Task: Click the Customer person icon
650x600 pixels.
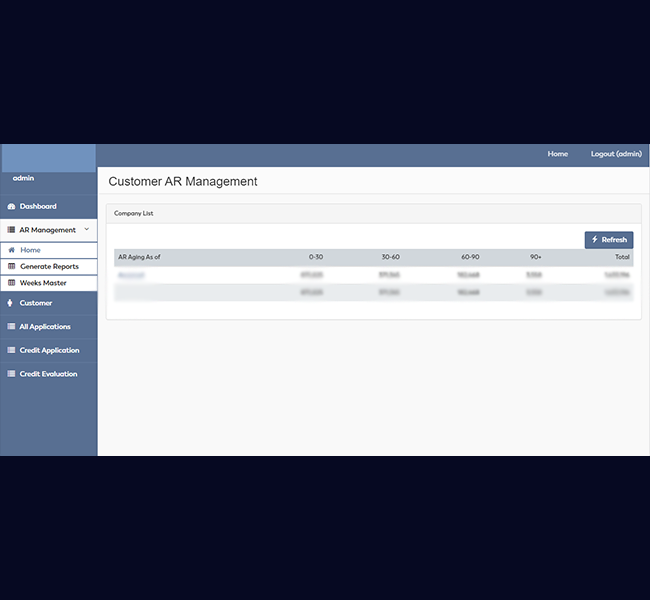Action: (x=11, y=303)
